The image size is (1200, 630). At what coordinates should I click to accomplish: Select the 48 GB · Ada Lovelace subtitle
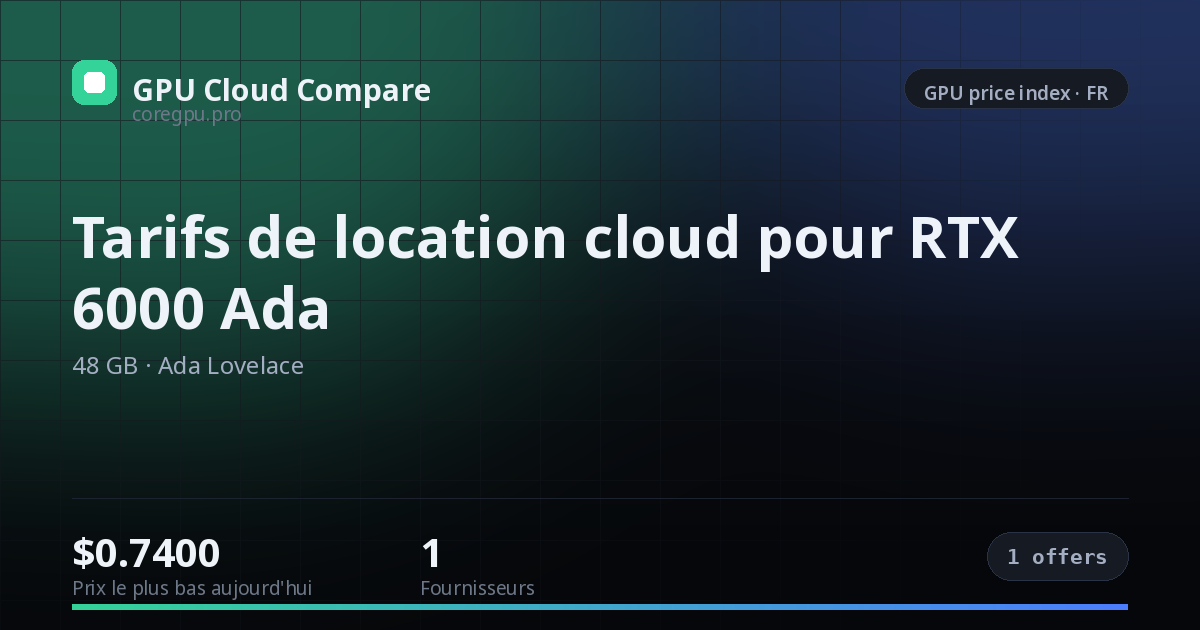pos(188,366)
